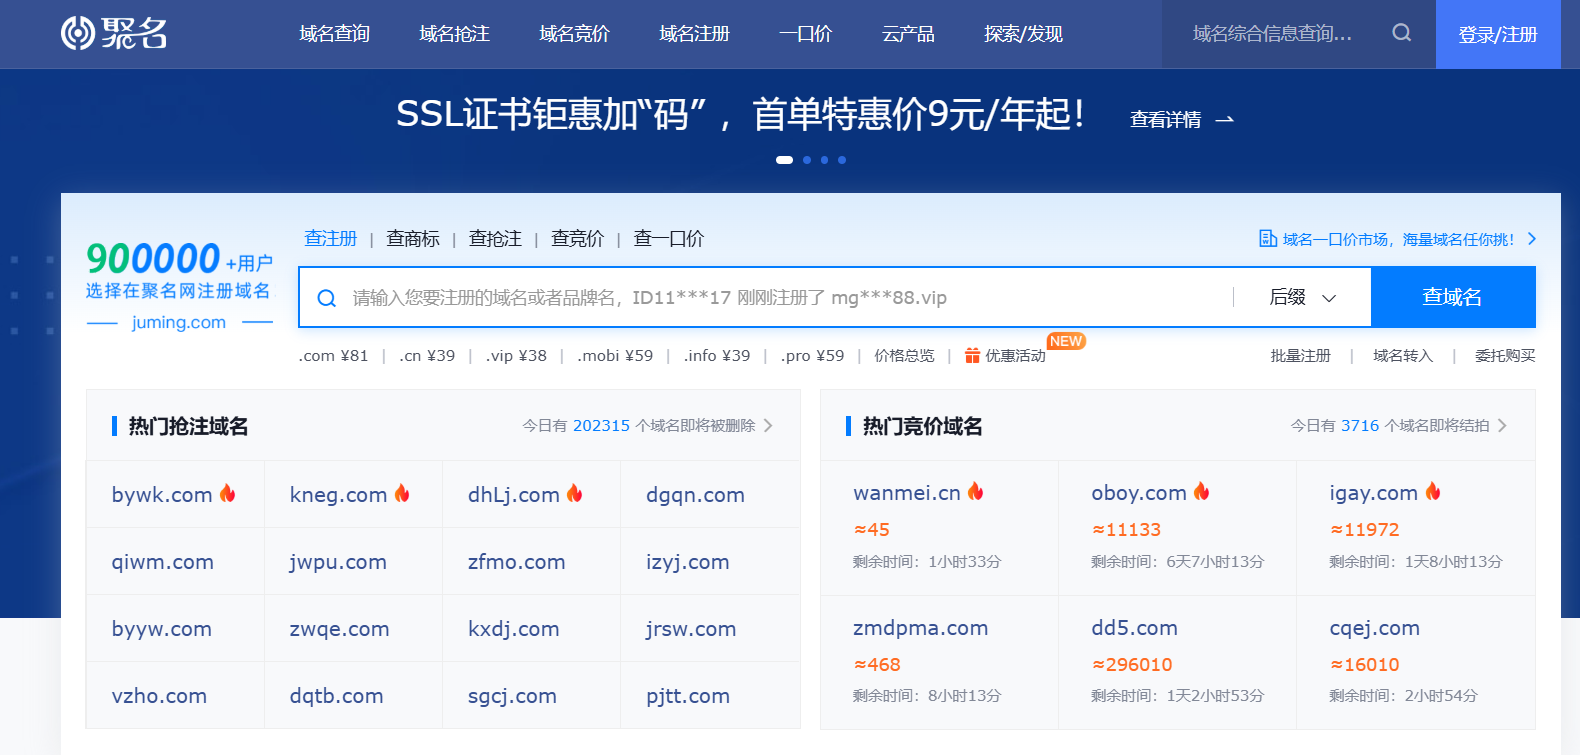
Task: Open 查看详情 banner link
Action: point(1166,120)
